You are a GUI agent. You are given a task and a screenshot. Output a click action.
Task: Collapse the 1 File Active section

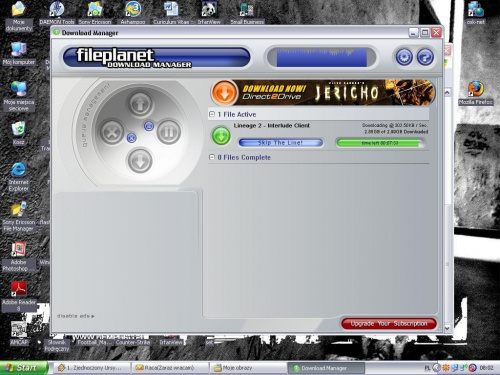pos(212,114)
